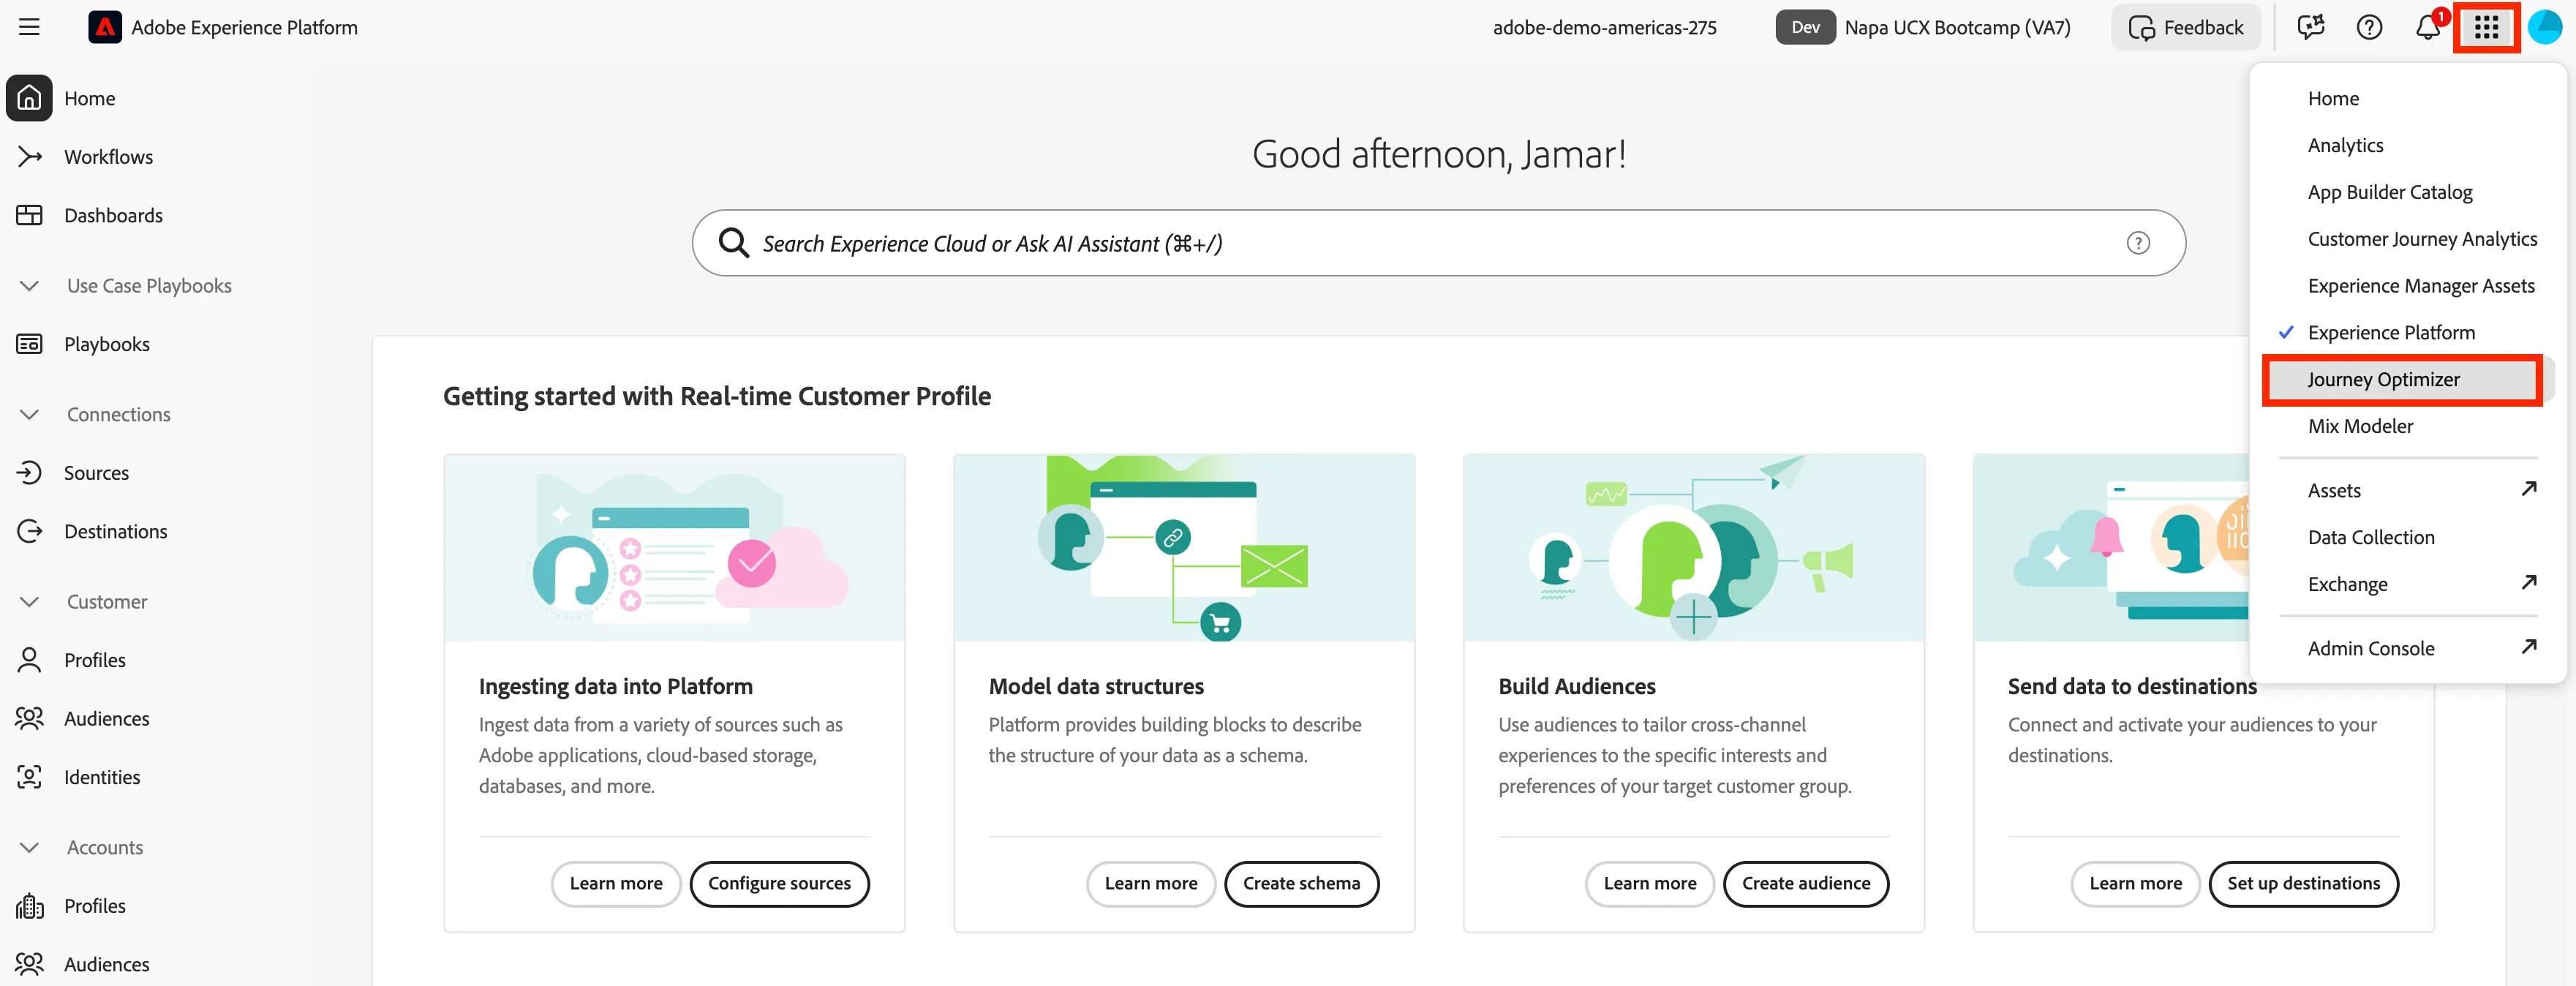Click Learn more under Build Audiences
2576x986 pixels.
click(1649, 884)
